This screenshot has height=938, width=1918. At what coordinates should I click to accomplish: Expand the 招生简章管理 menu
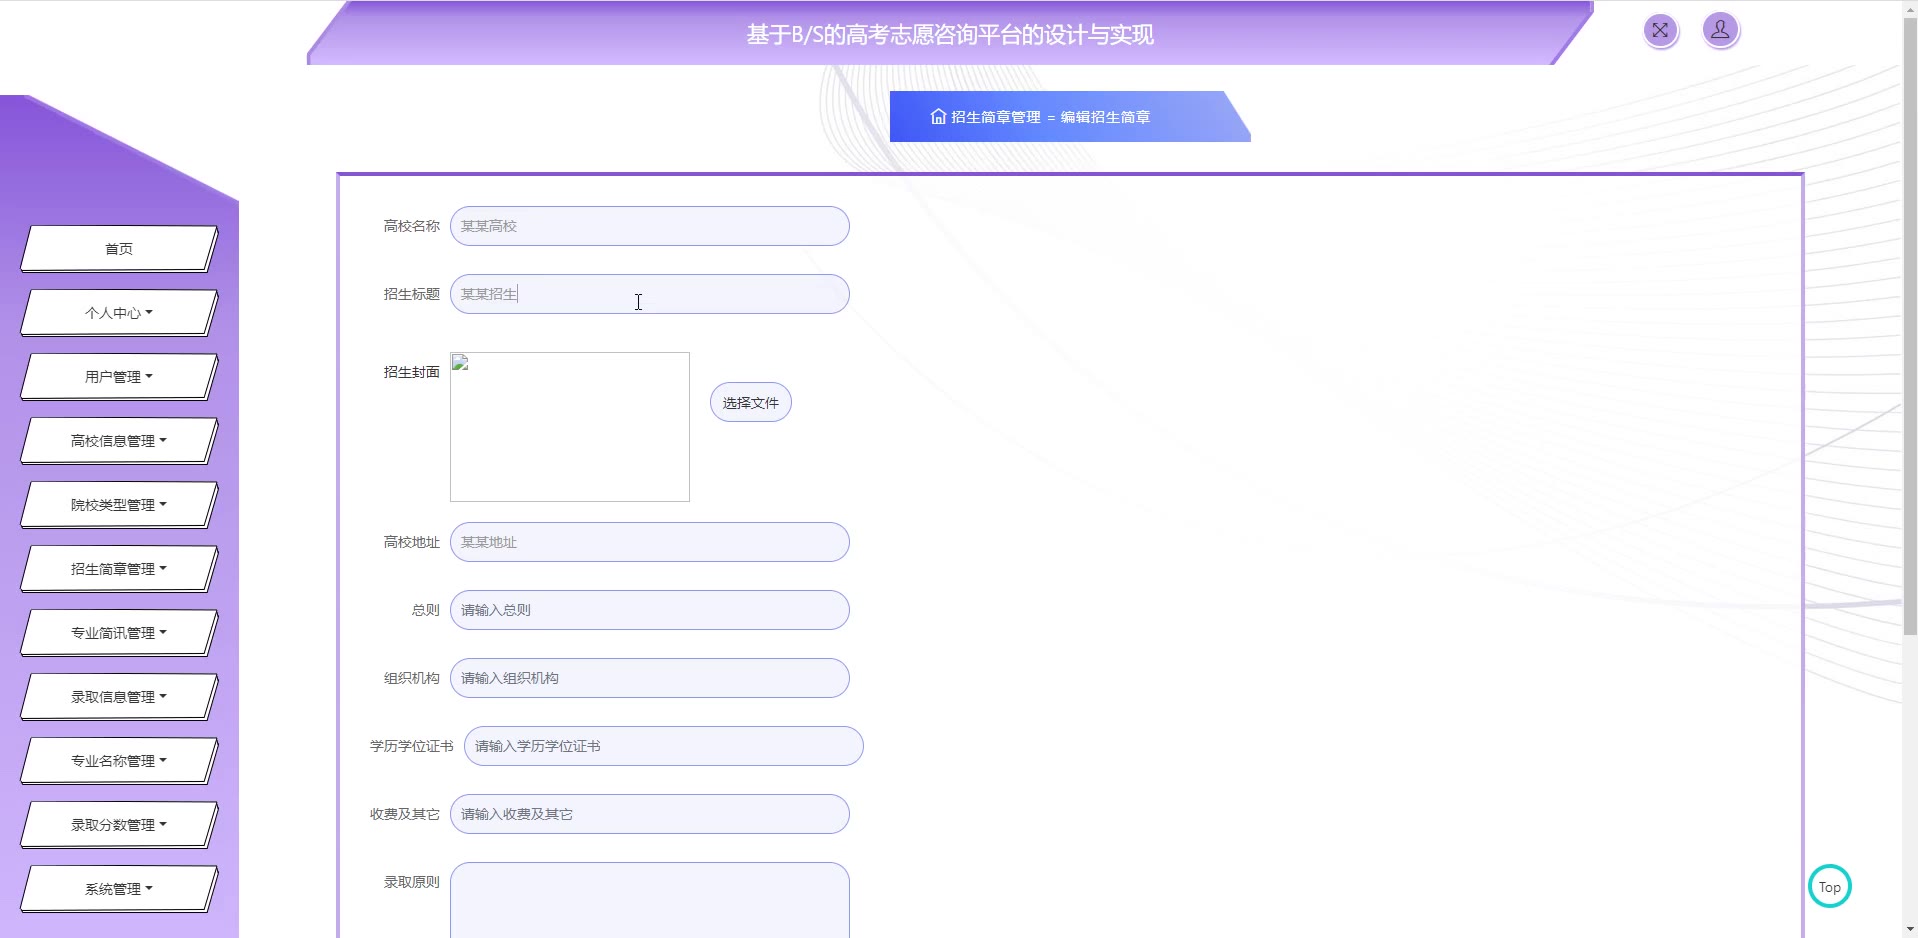pyautogui.click(x=119, y=569)
